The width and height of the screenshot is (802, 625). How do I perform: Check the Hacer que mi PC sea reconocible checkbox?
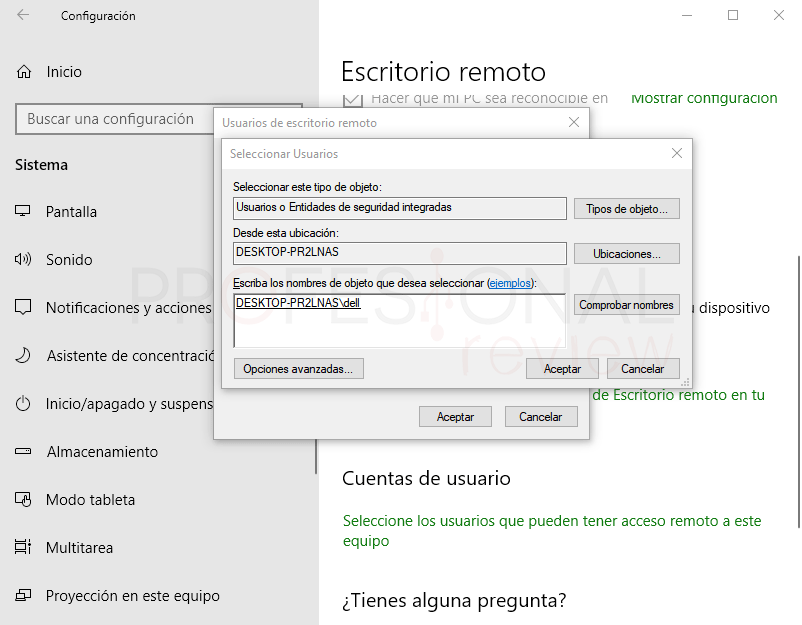352,95
